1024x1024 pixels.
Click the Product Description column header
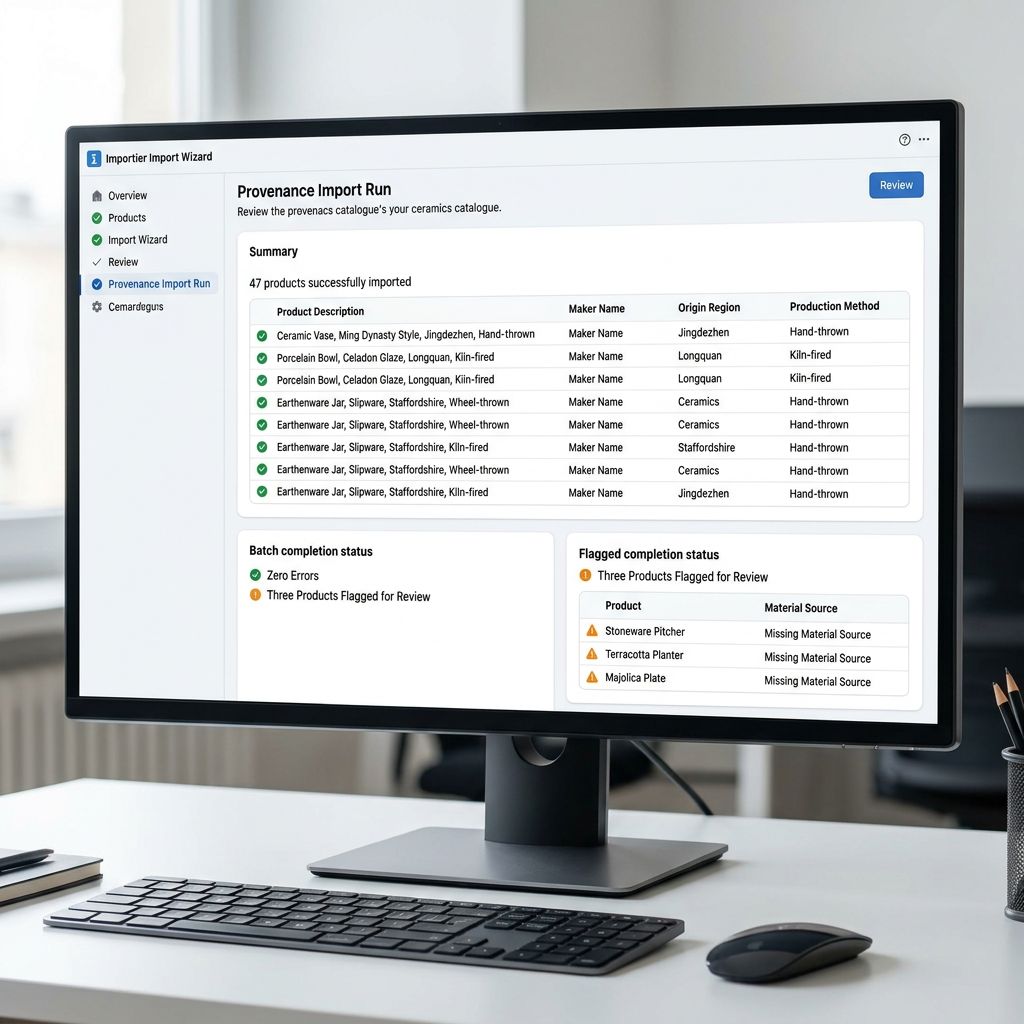pyautogui.click(x=320, y=312)
